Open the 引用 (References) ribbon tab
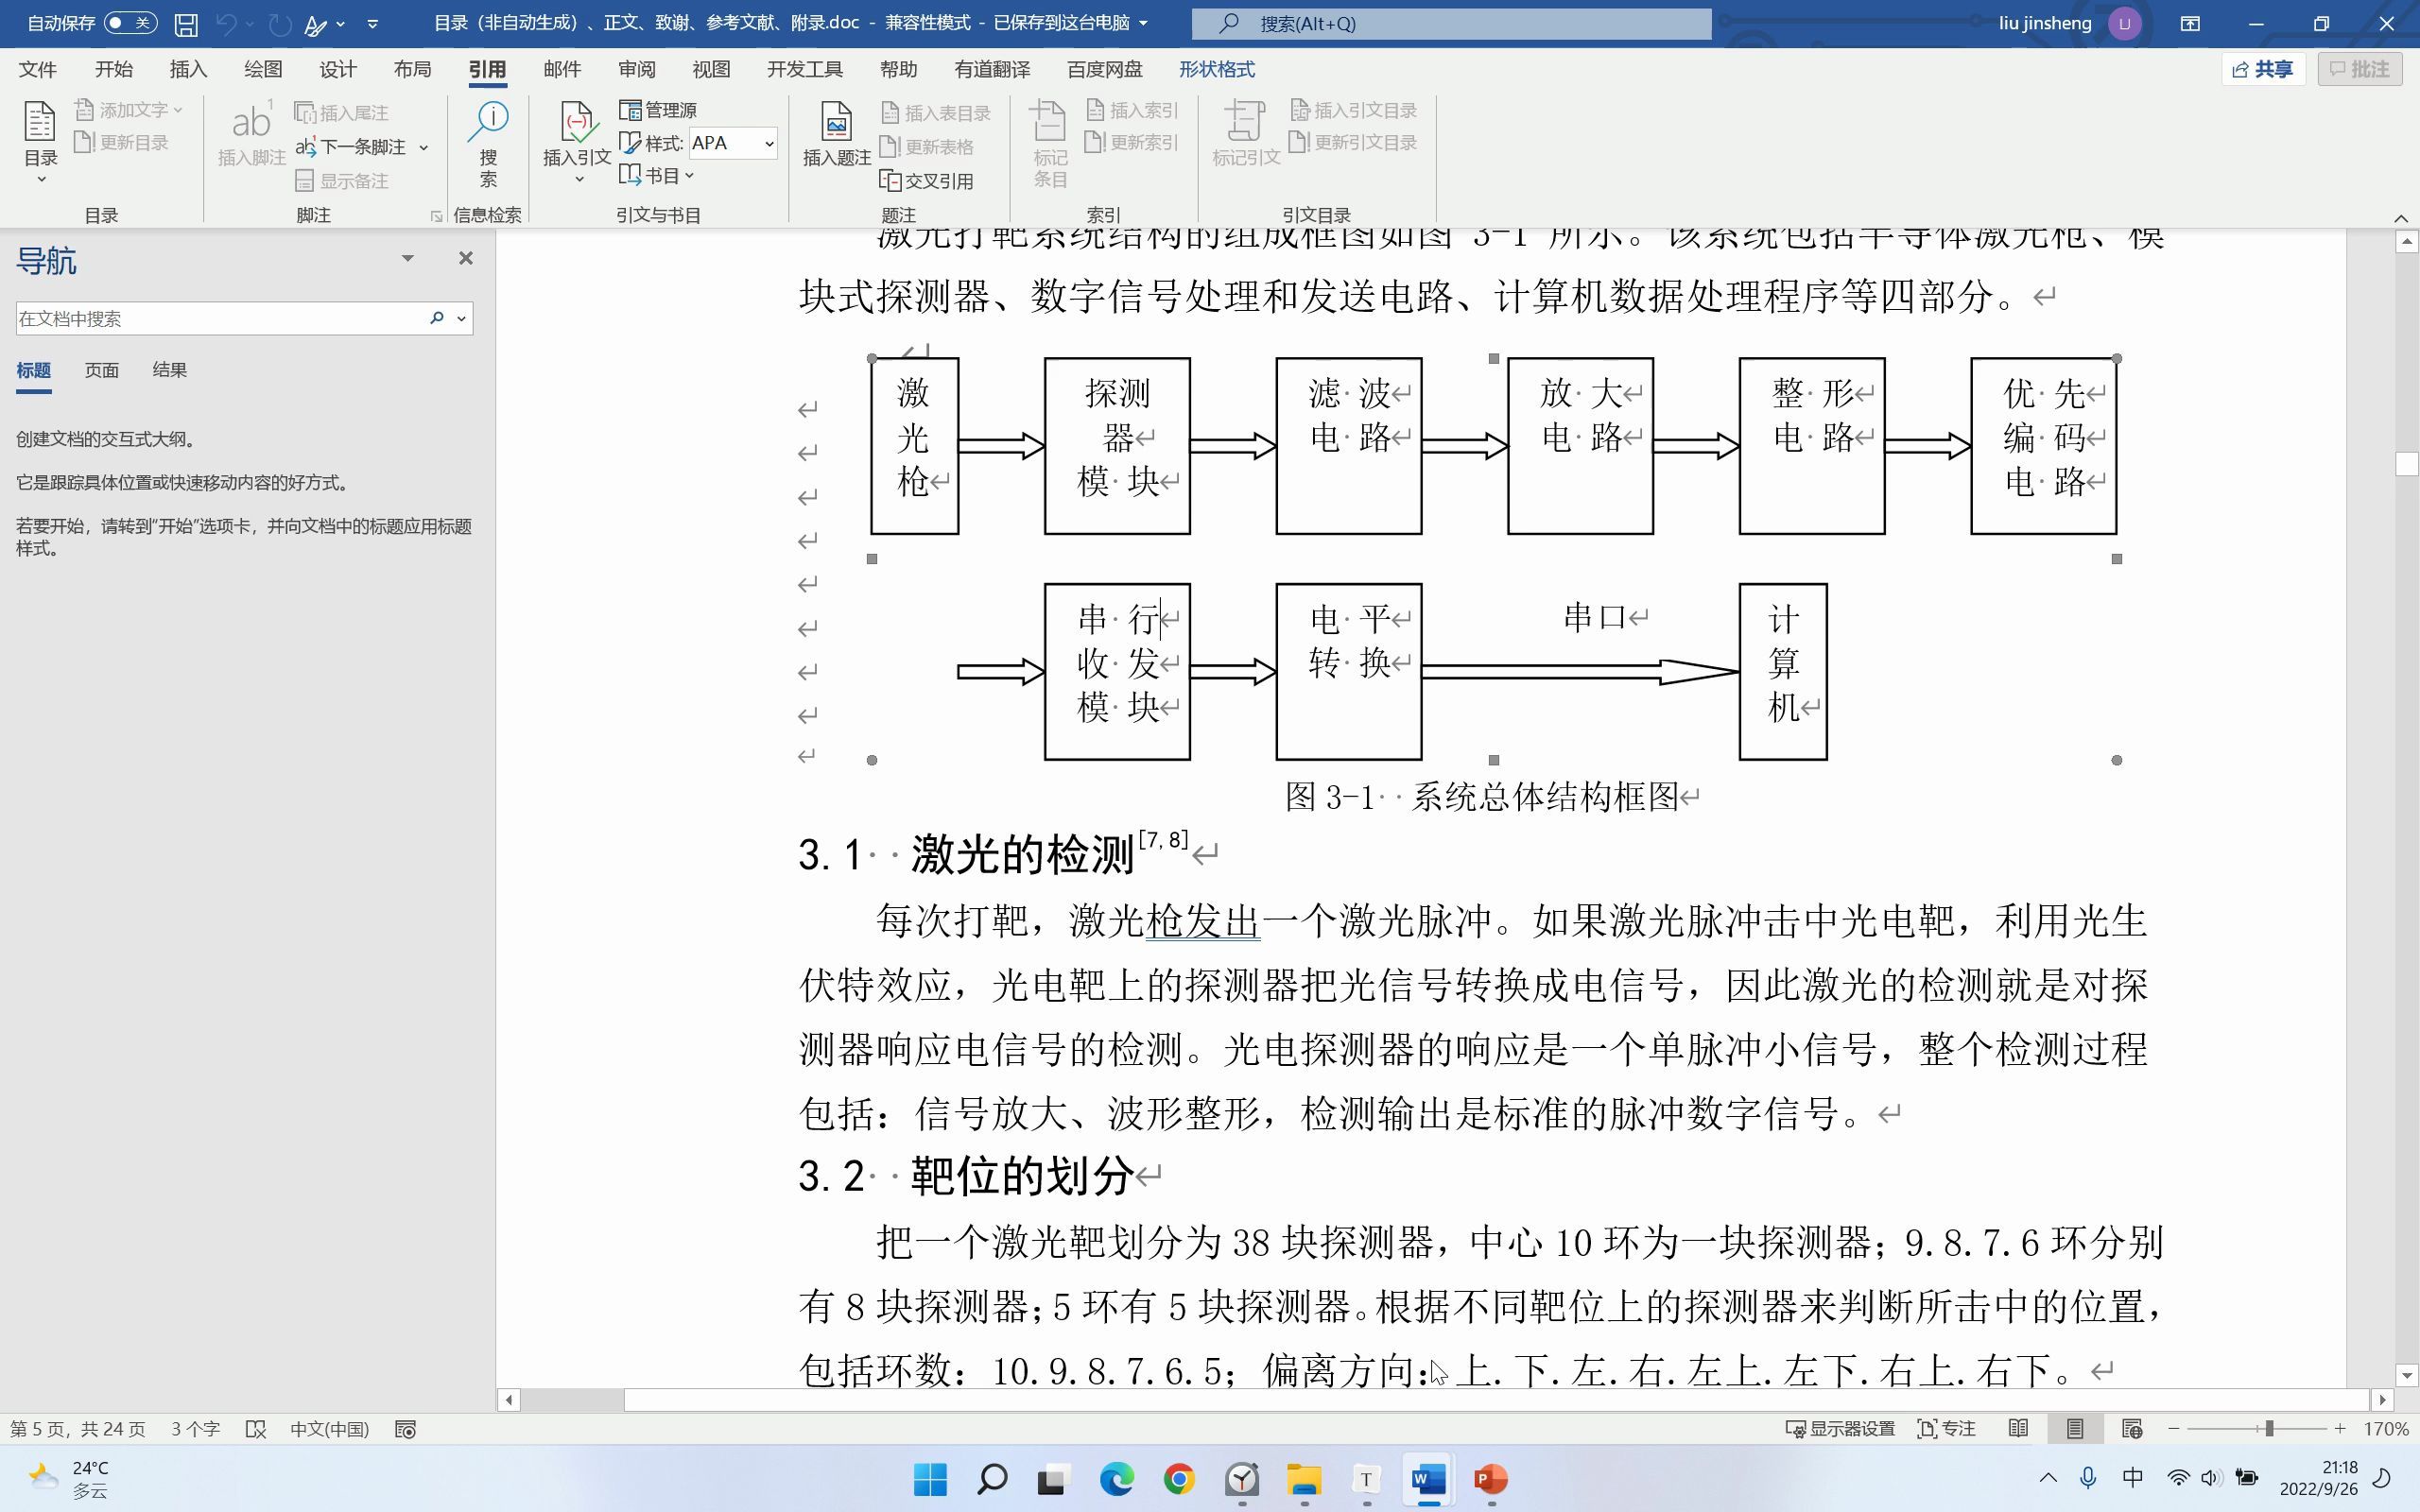The image size is (2420, 1512). tap(488, 68)
